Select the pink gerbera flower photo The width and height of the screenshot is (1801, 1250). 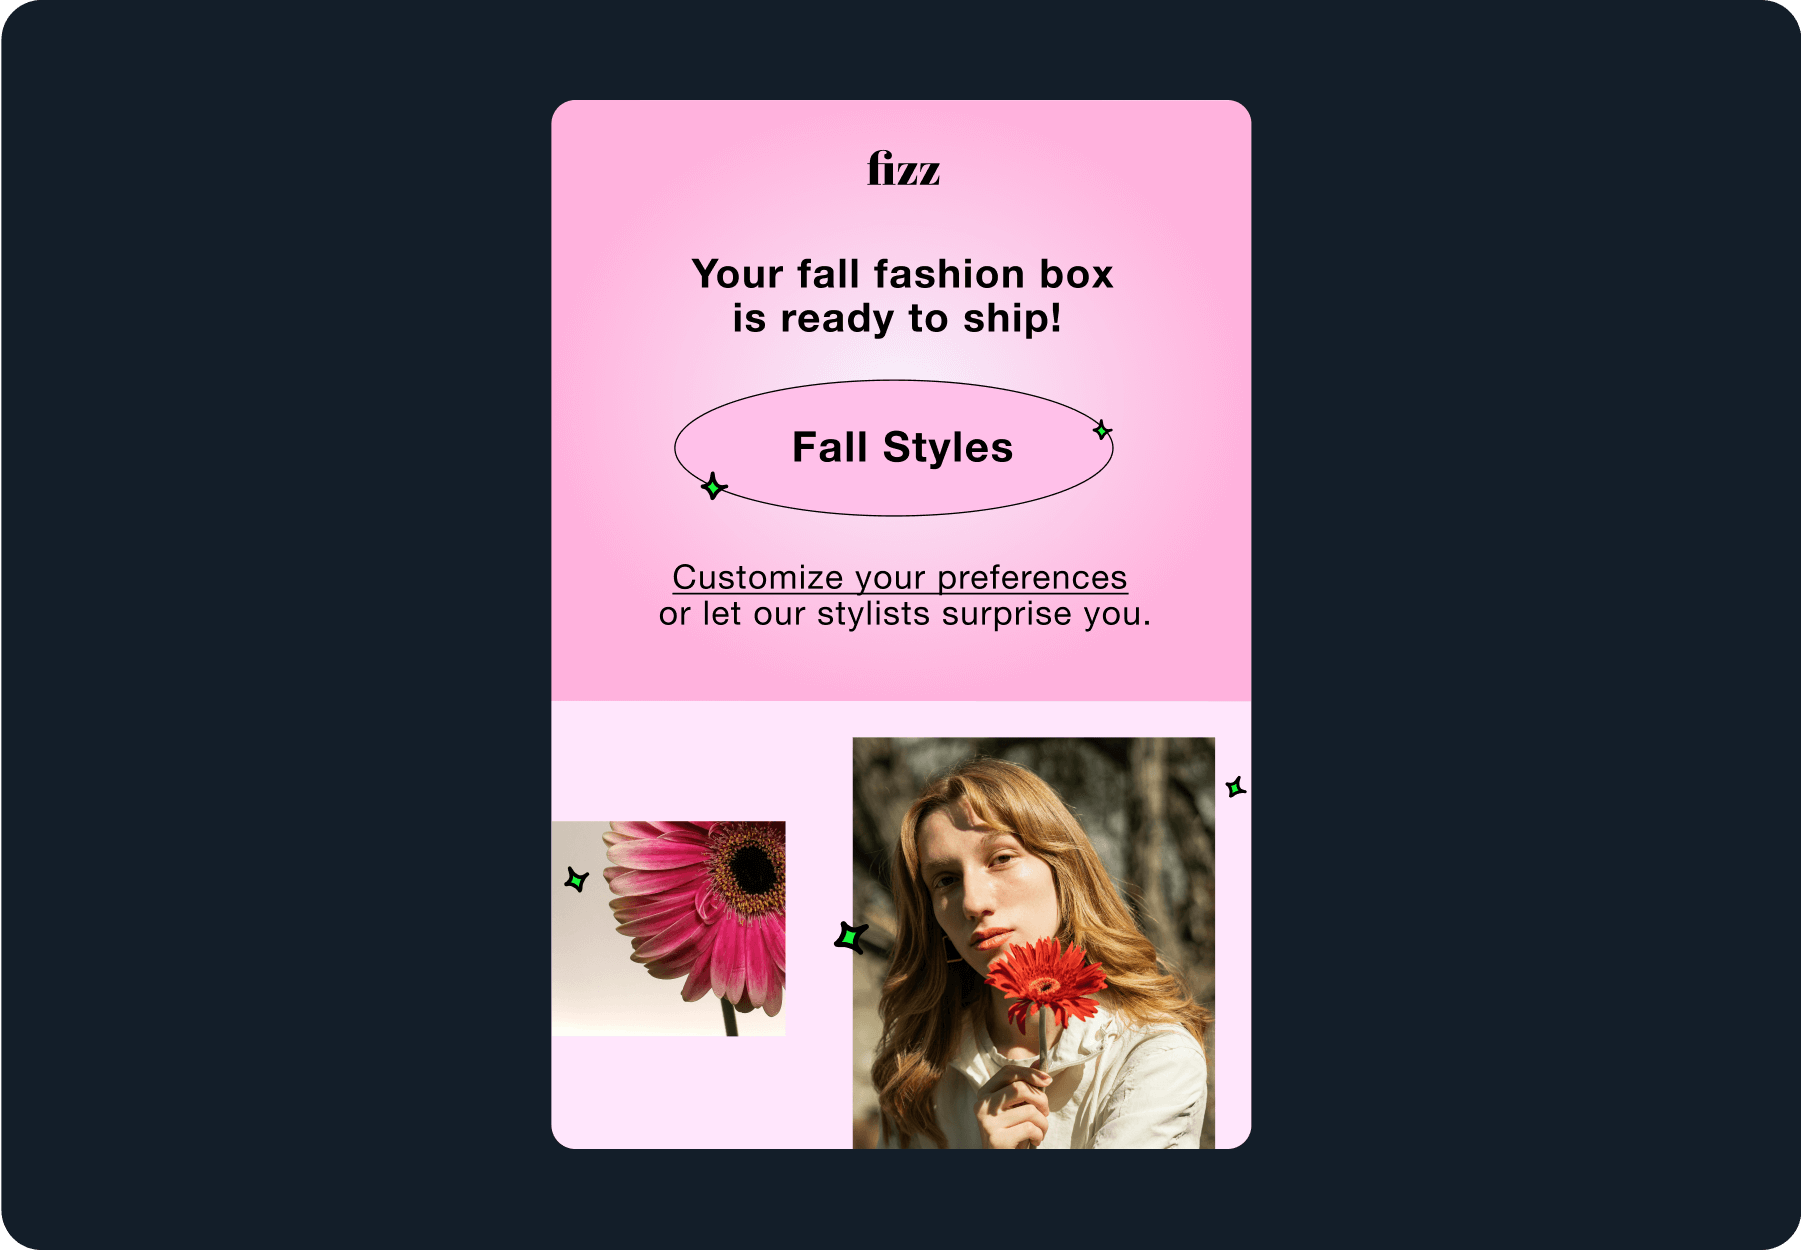(669, 929)
